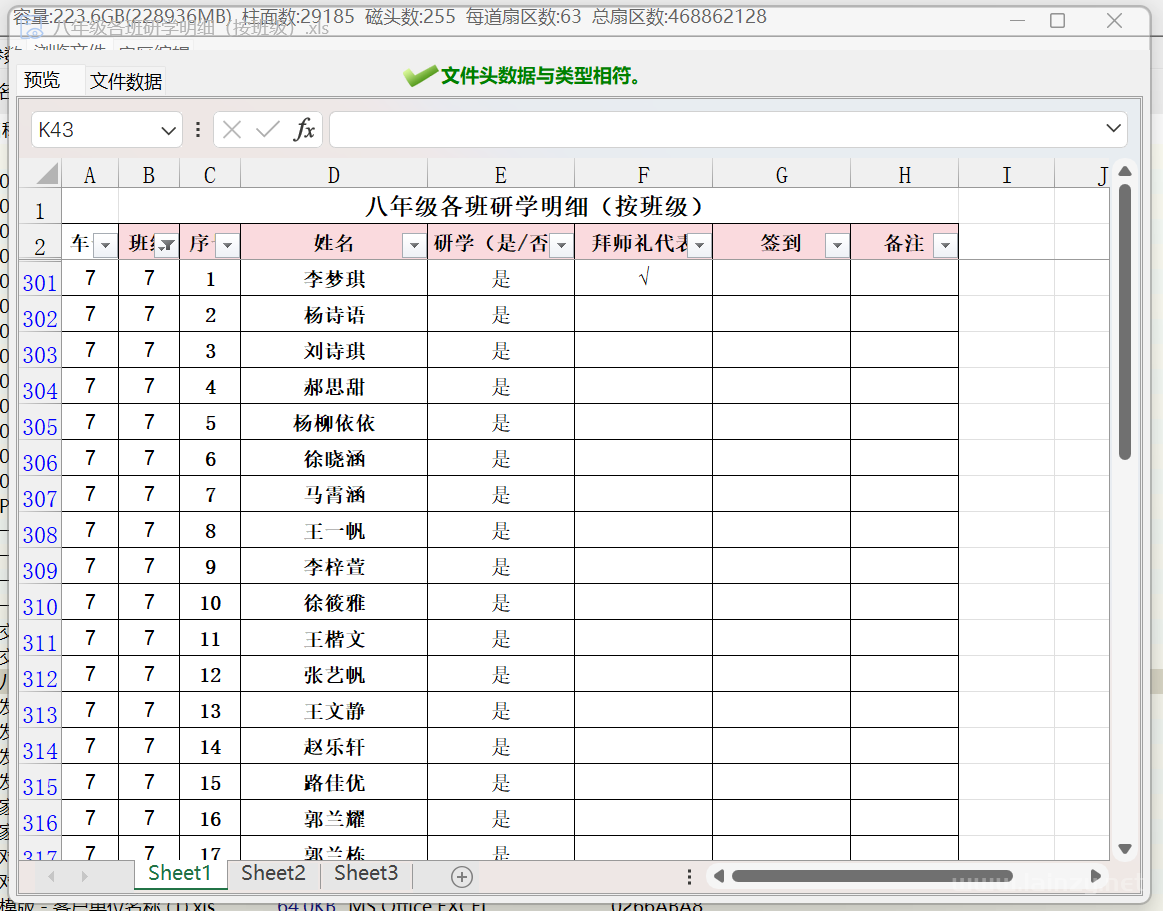Viewport: 1163px width, 911px height.
Task: Click the cancel X icon in formula bar
Action: [x=232, y=130]
